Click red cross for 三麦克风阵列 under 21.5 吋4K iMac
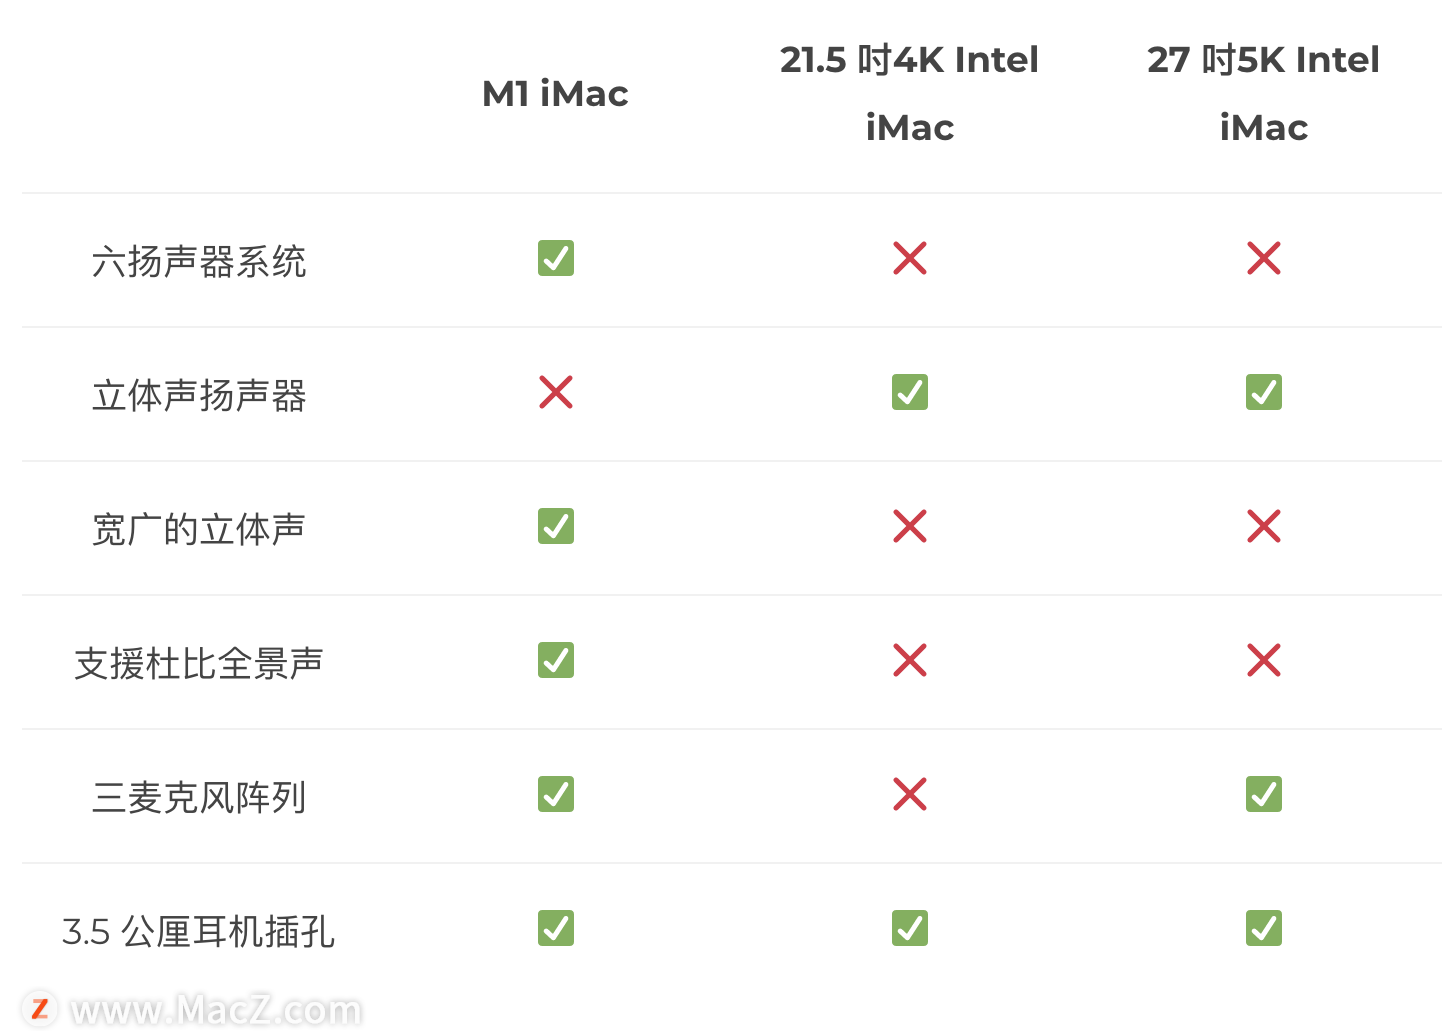The height and width of the screenshot is (1036, 1448). coord(910,794)
